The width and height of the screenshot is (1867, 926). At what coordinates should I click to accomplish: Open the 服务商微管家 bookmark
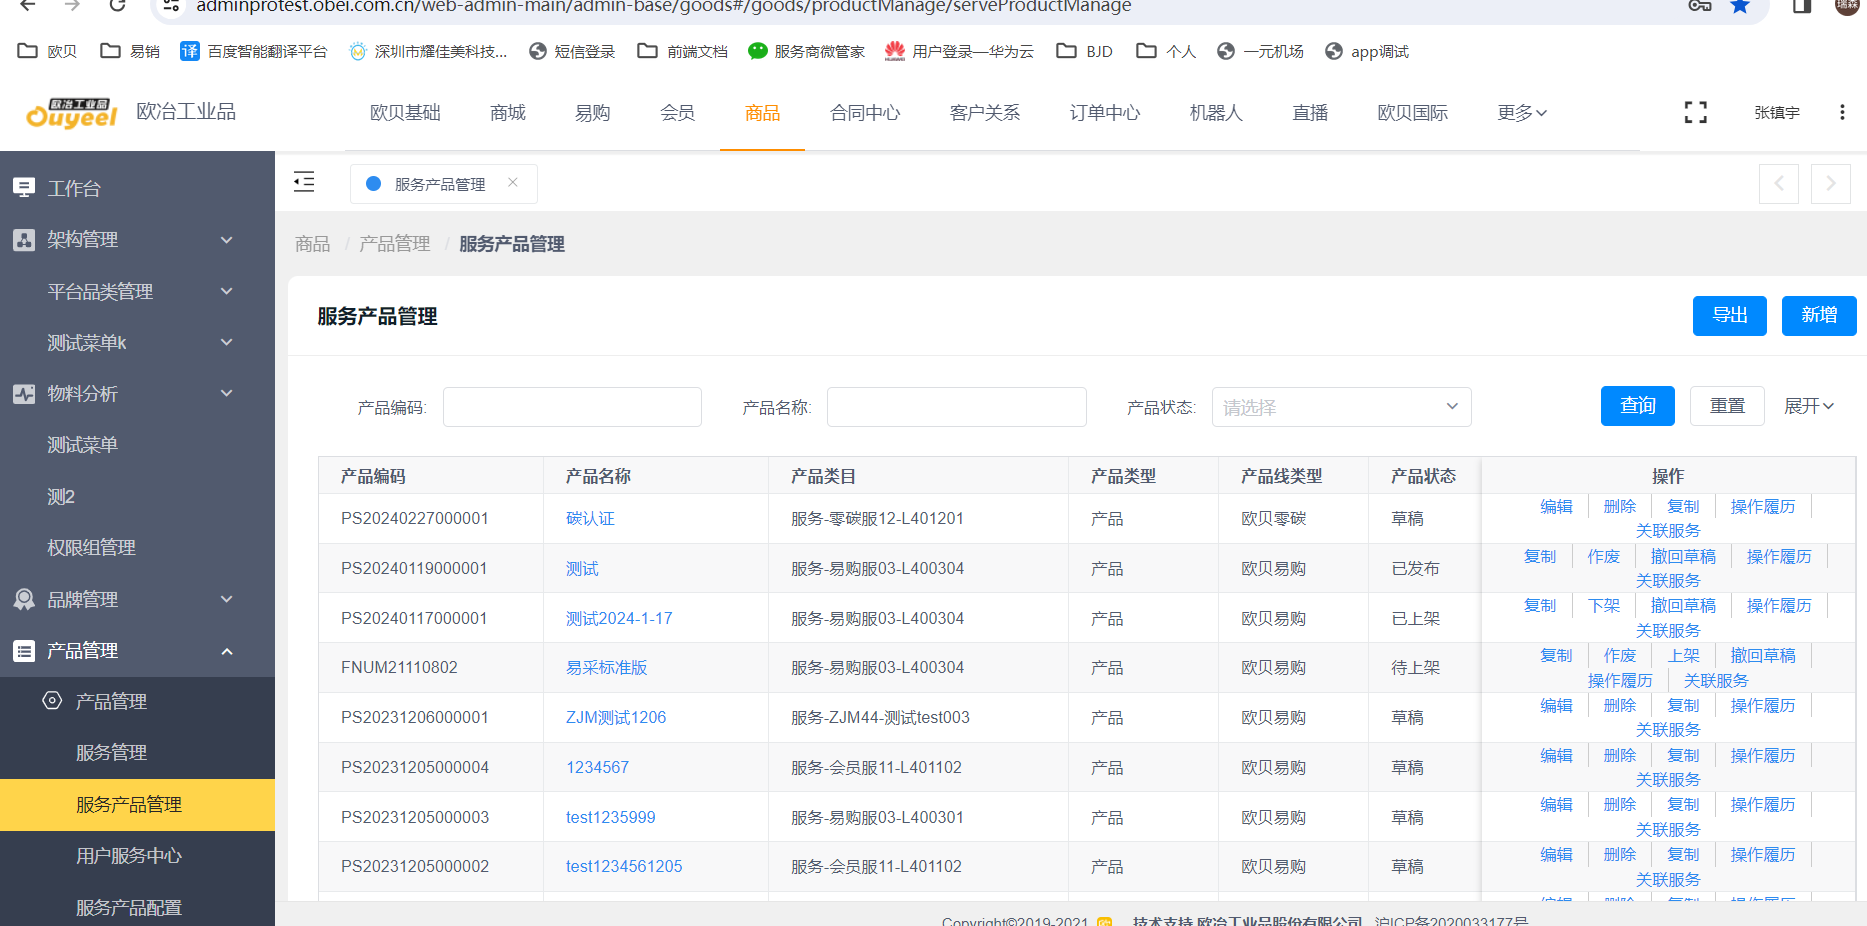click(806, 51)
